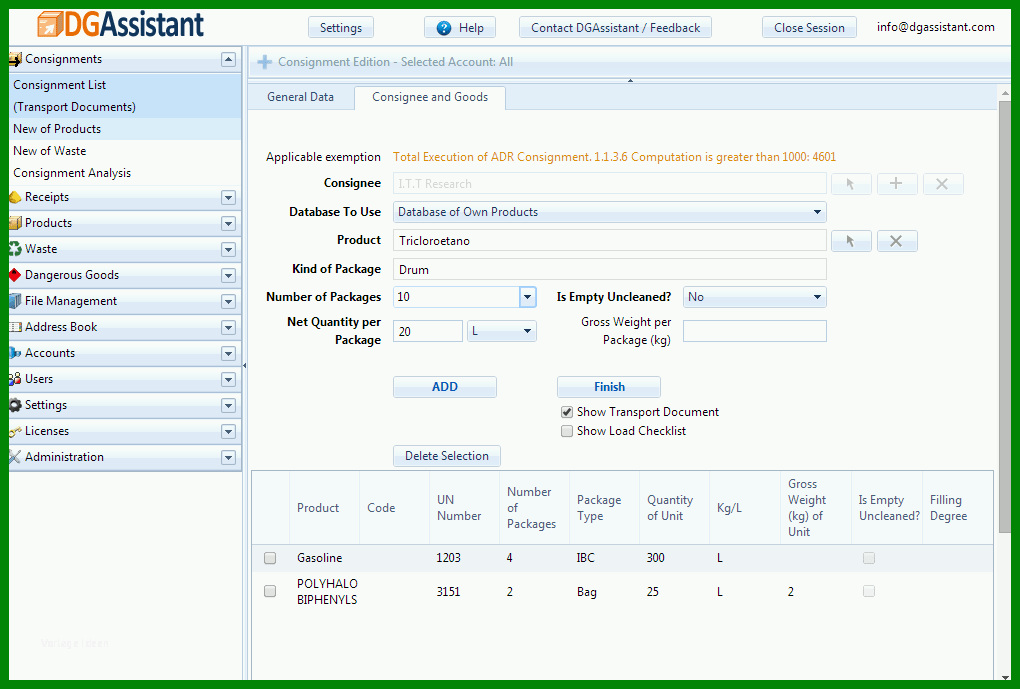Click the plus icon beside Consignment Edition

point(264,62)
